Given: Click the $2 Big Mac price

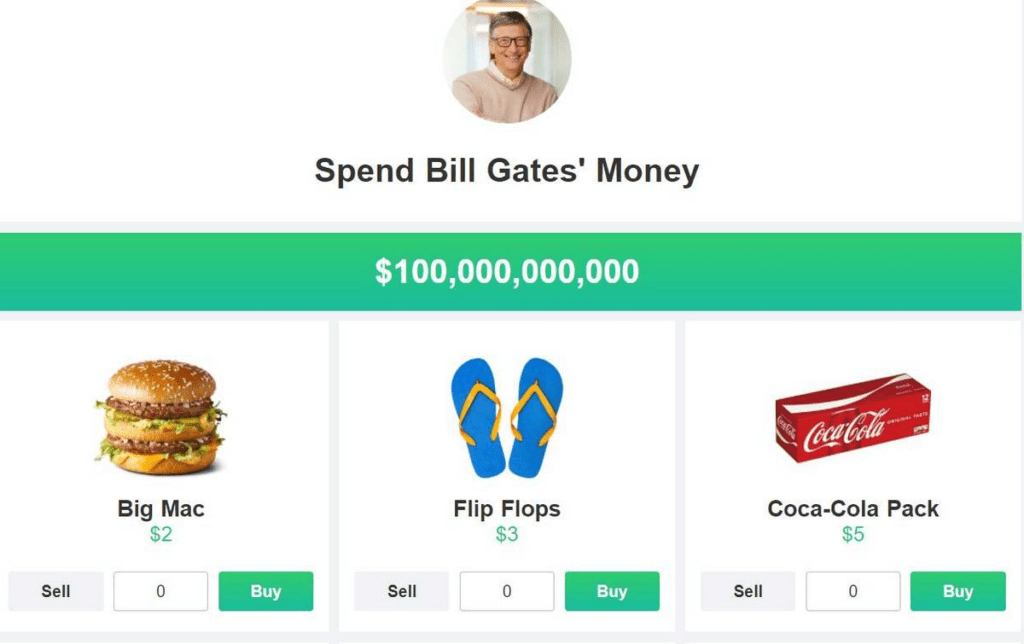Looking at the screenshot, I should tap(161, 534).
